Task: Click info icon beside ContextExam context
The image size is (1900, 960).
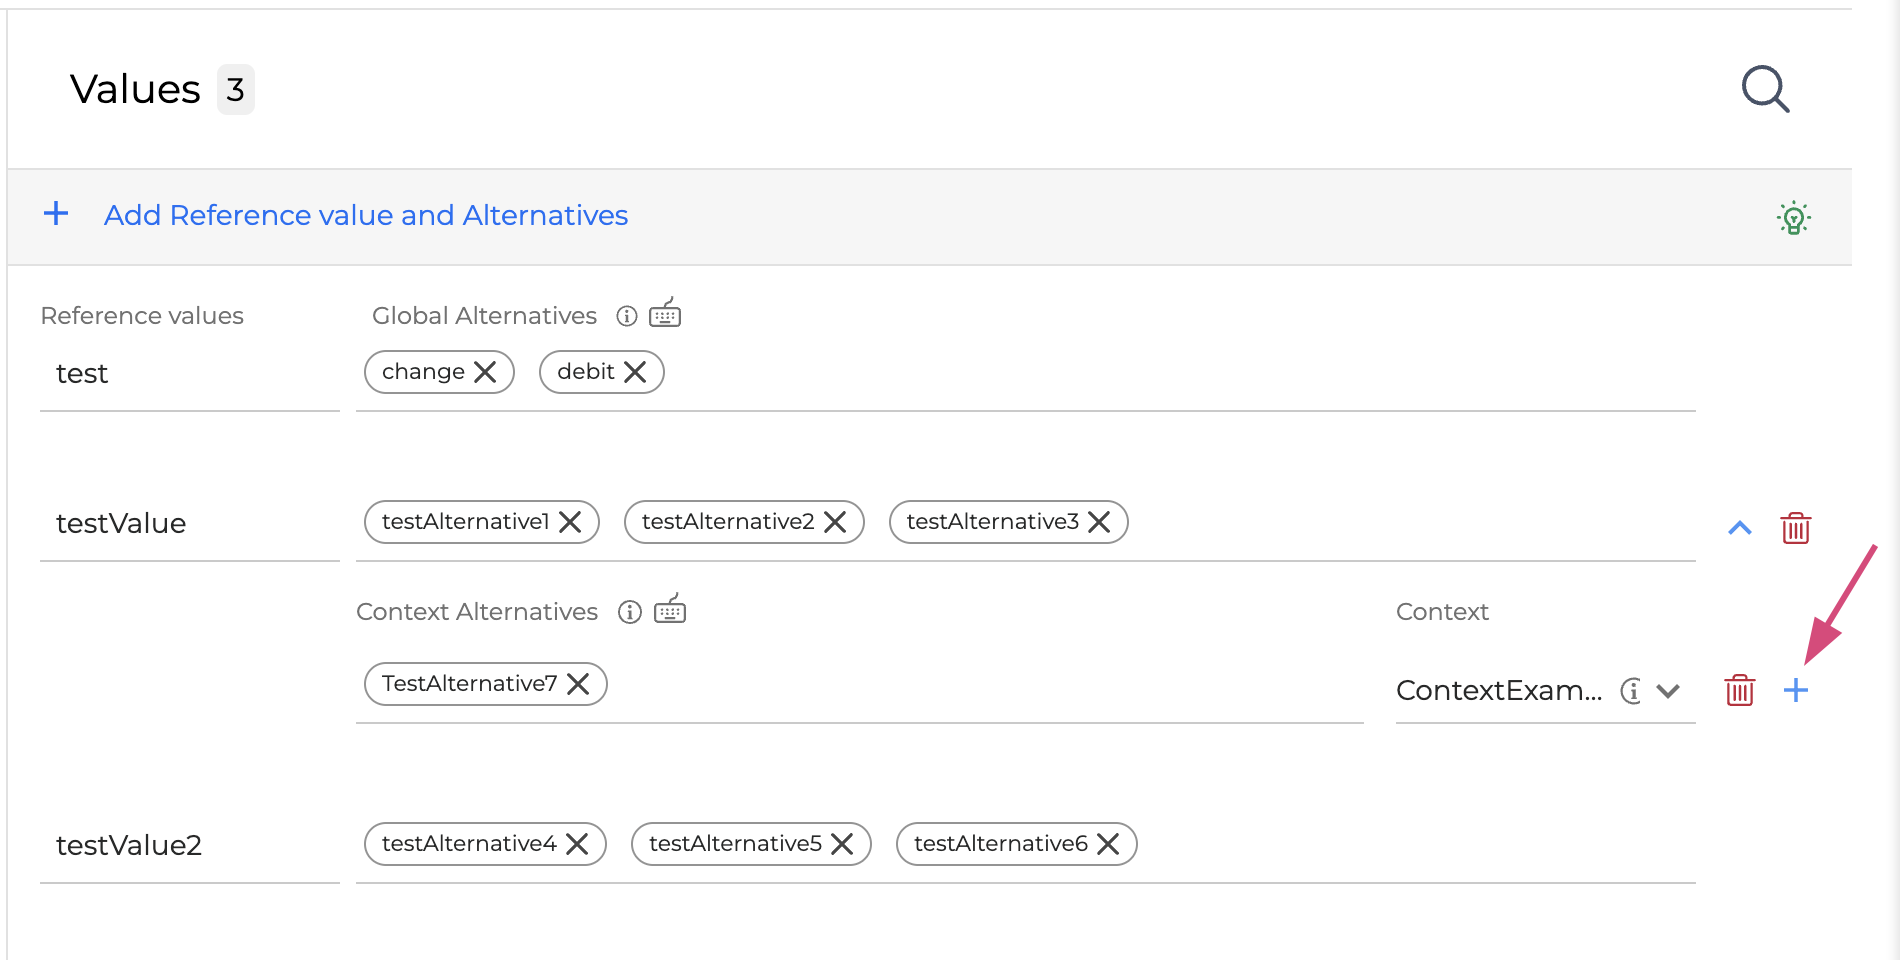Action: (x=1631, y=691)
